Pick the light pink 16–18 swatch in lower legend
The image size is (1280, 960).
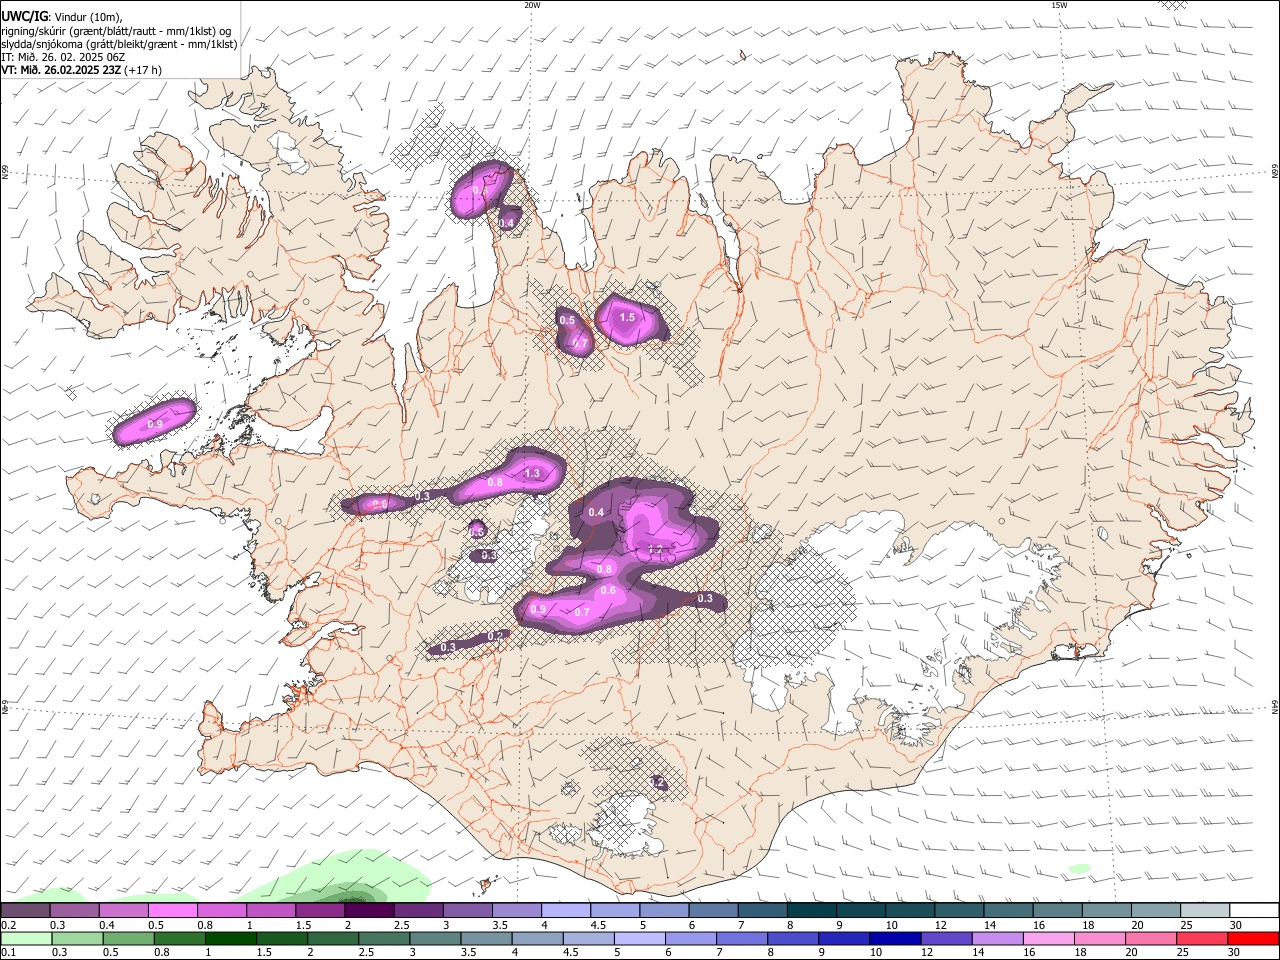[1050, 939]
